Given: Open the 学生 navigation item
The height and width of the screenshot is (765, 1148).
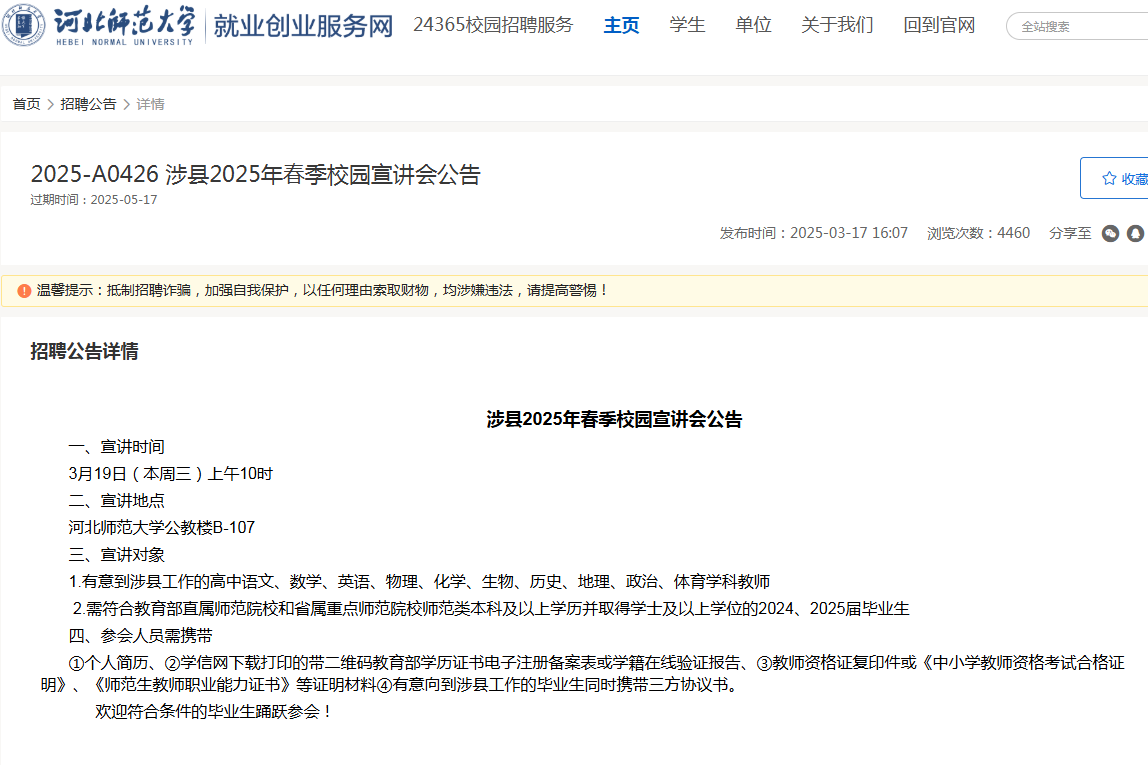Looking at the screenshot, I should (x=687, y=25).
